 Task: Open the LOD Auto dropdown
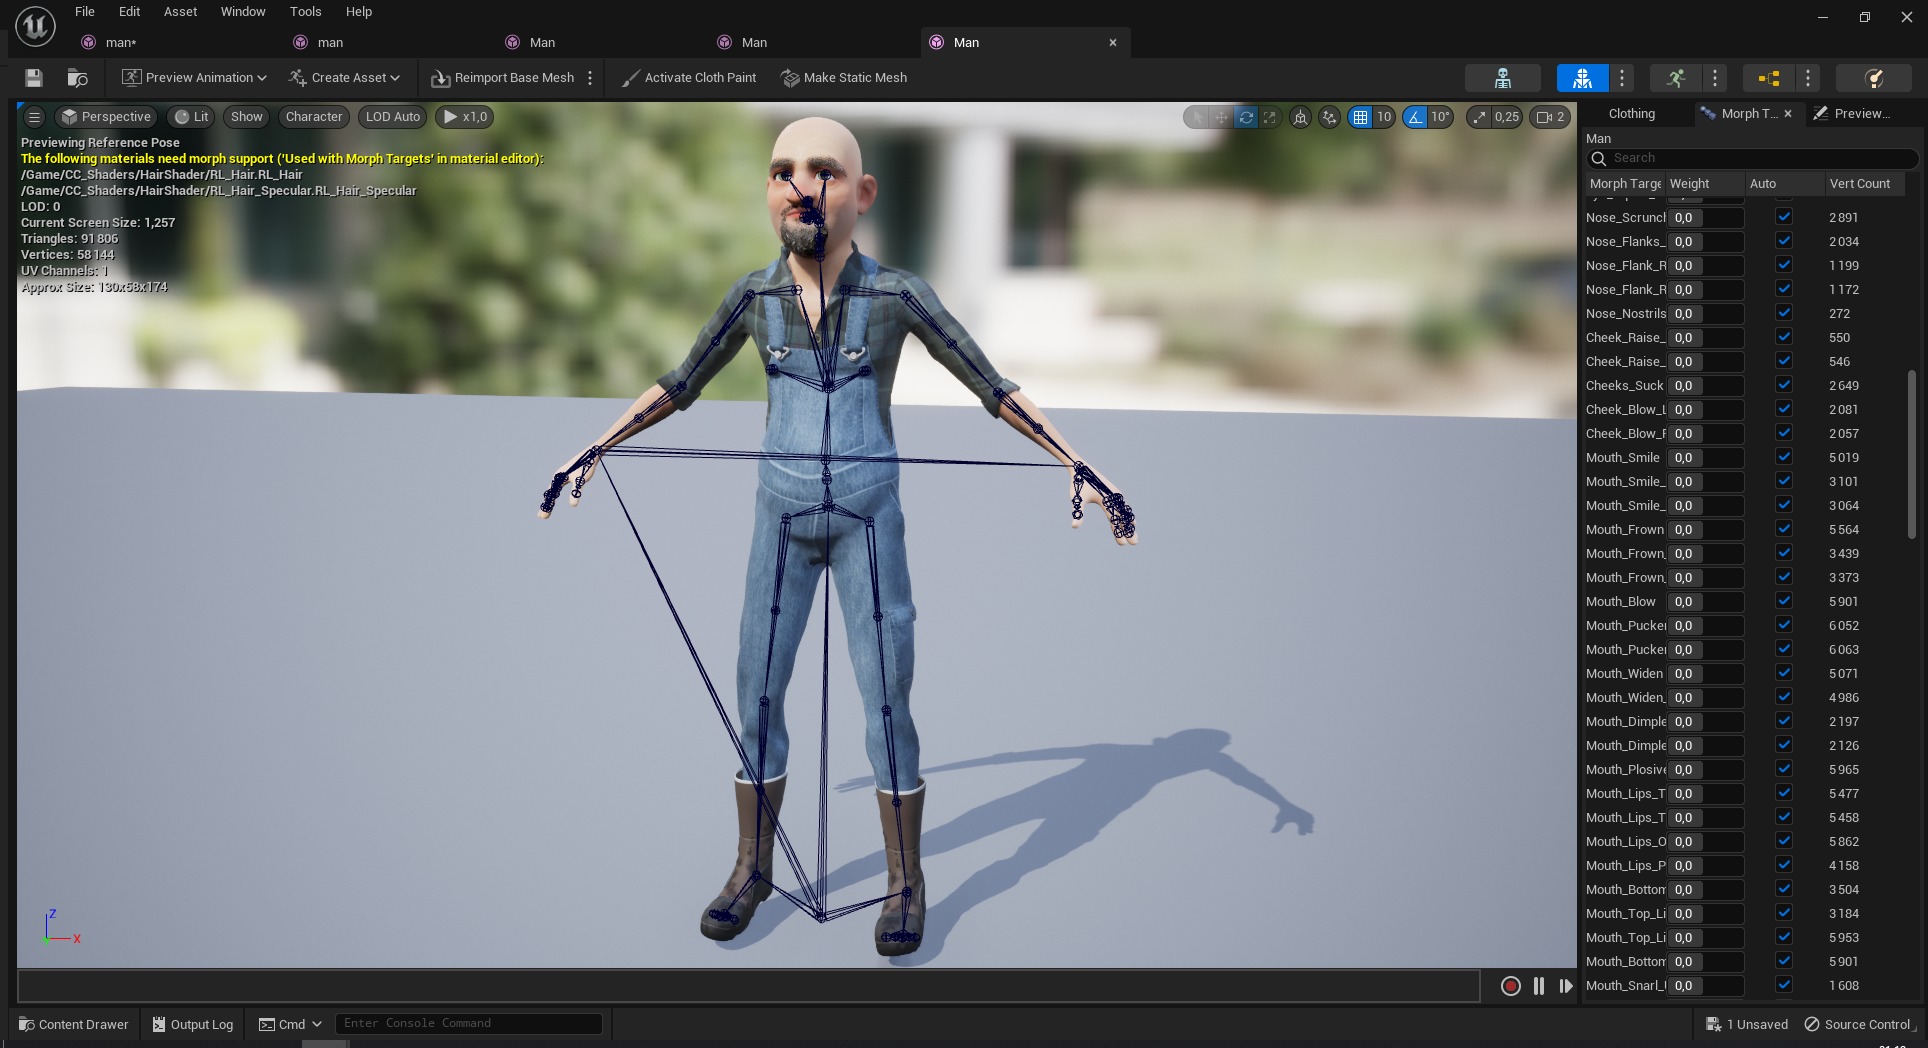click(393, 117)
